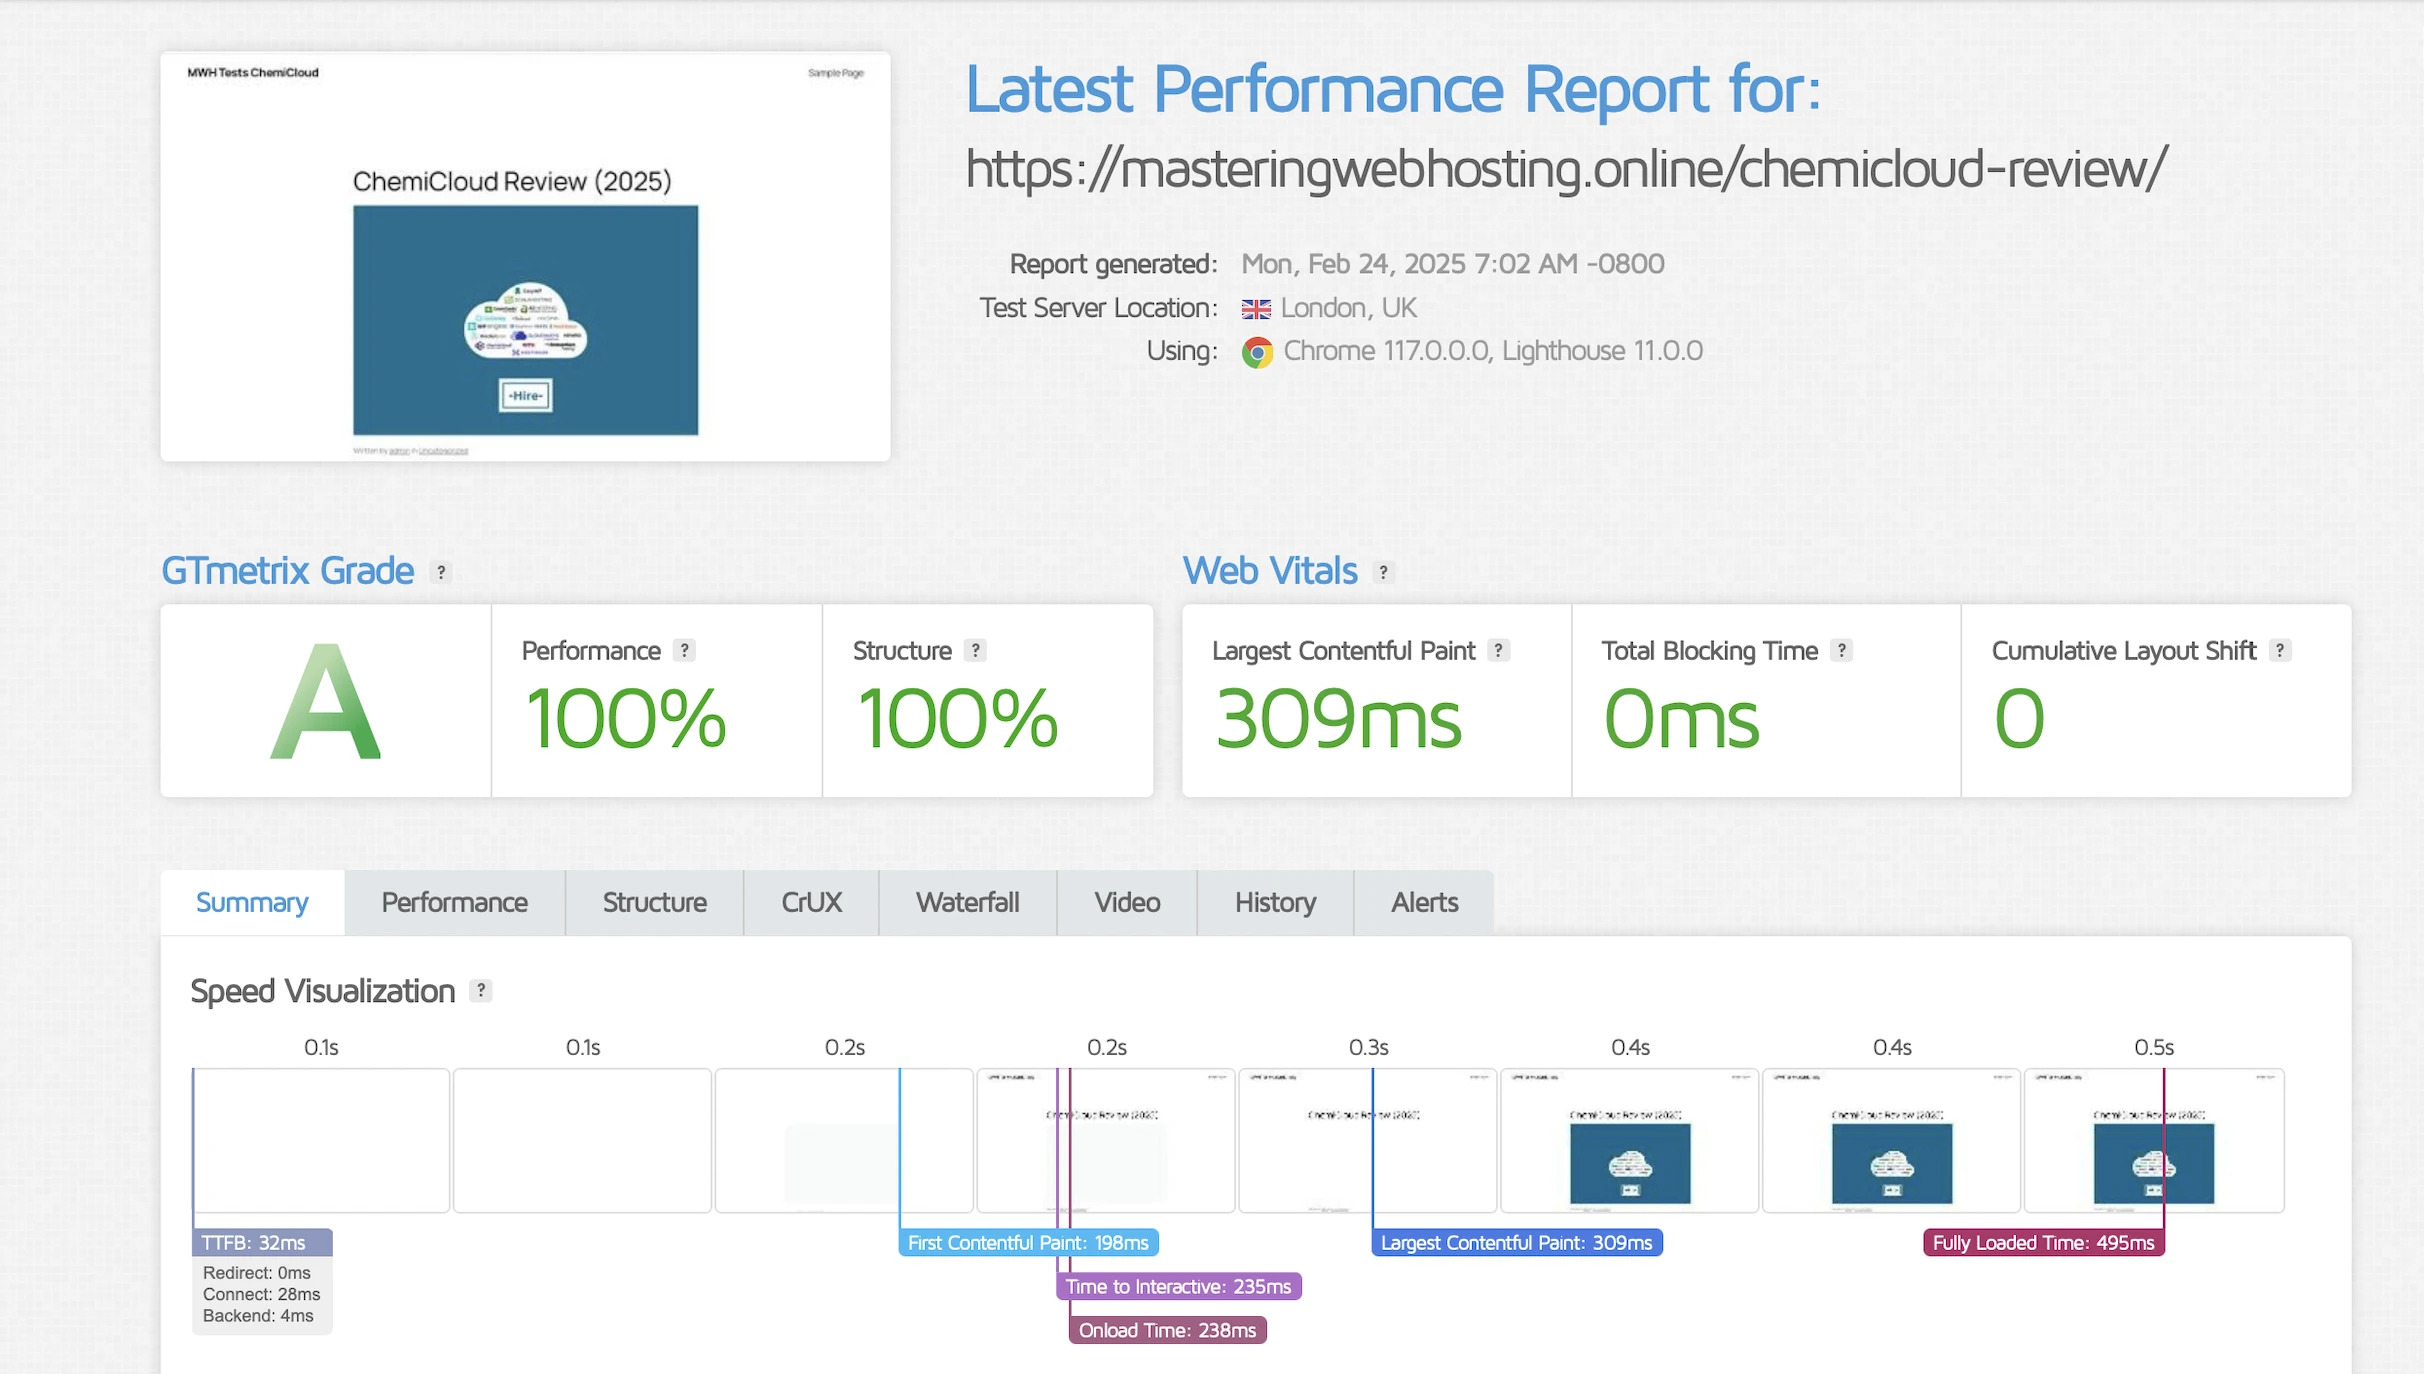Click the Web Vitals question mark icon
Viewport: 2424px width, 1374px height.
click(x=1383, y=572)
